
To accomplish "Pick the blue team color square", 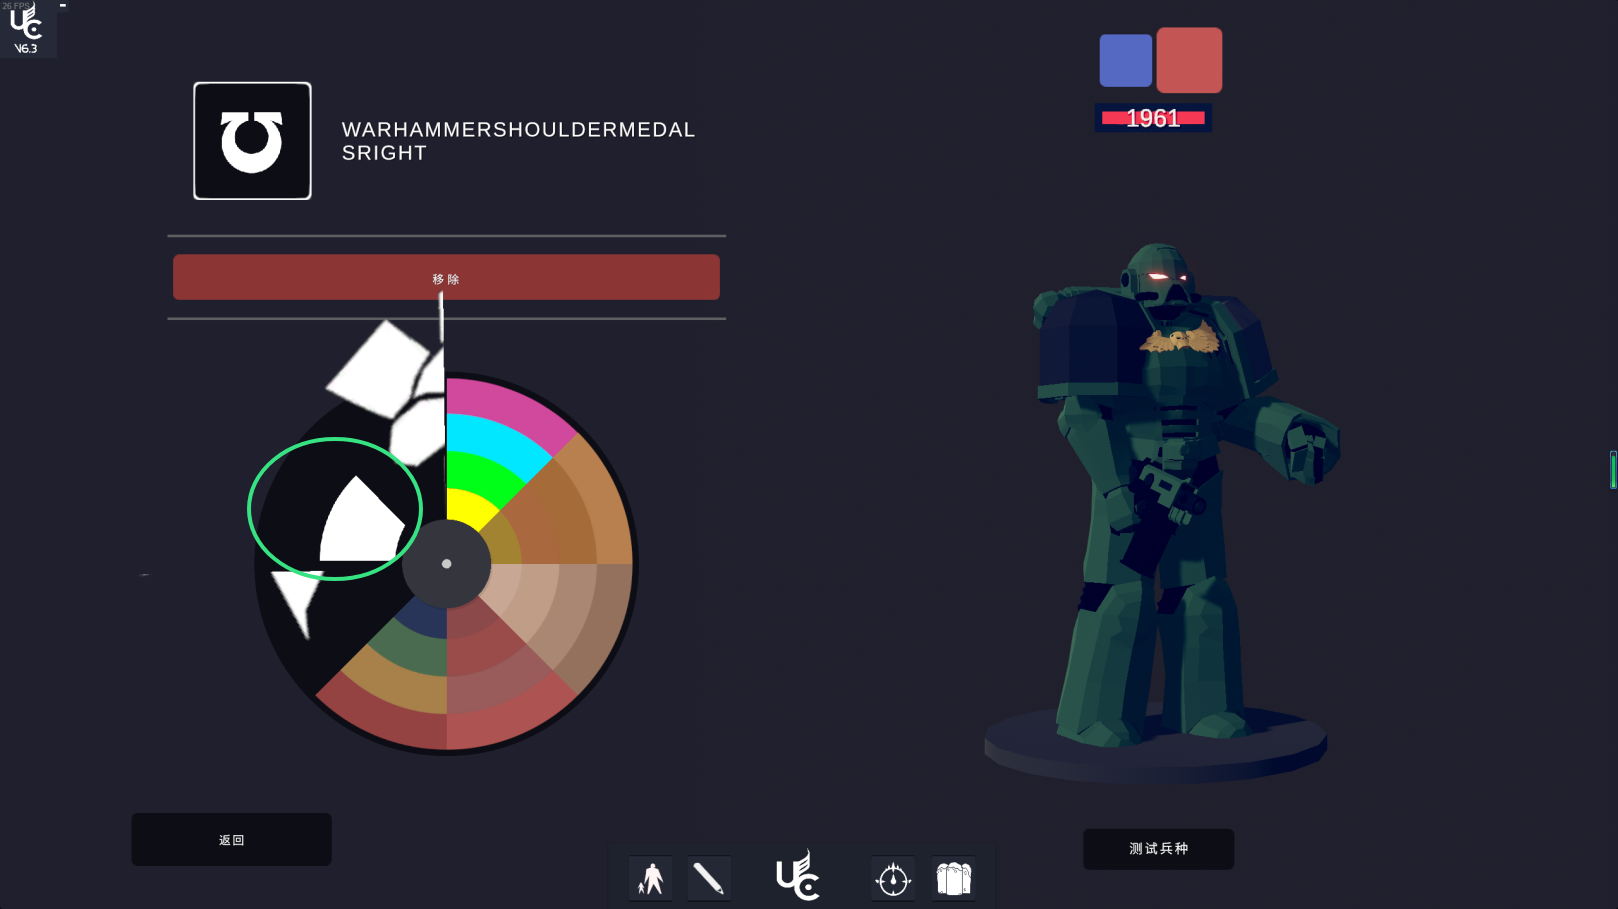I will [1126, 60].
